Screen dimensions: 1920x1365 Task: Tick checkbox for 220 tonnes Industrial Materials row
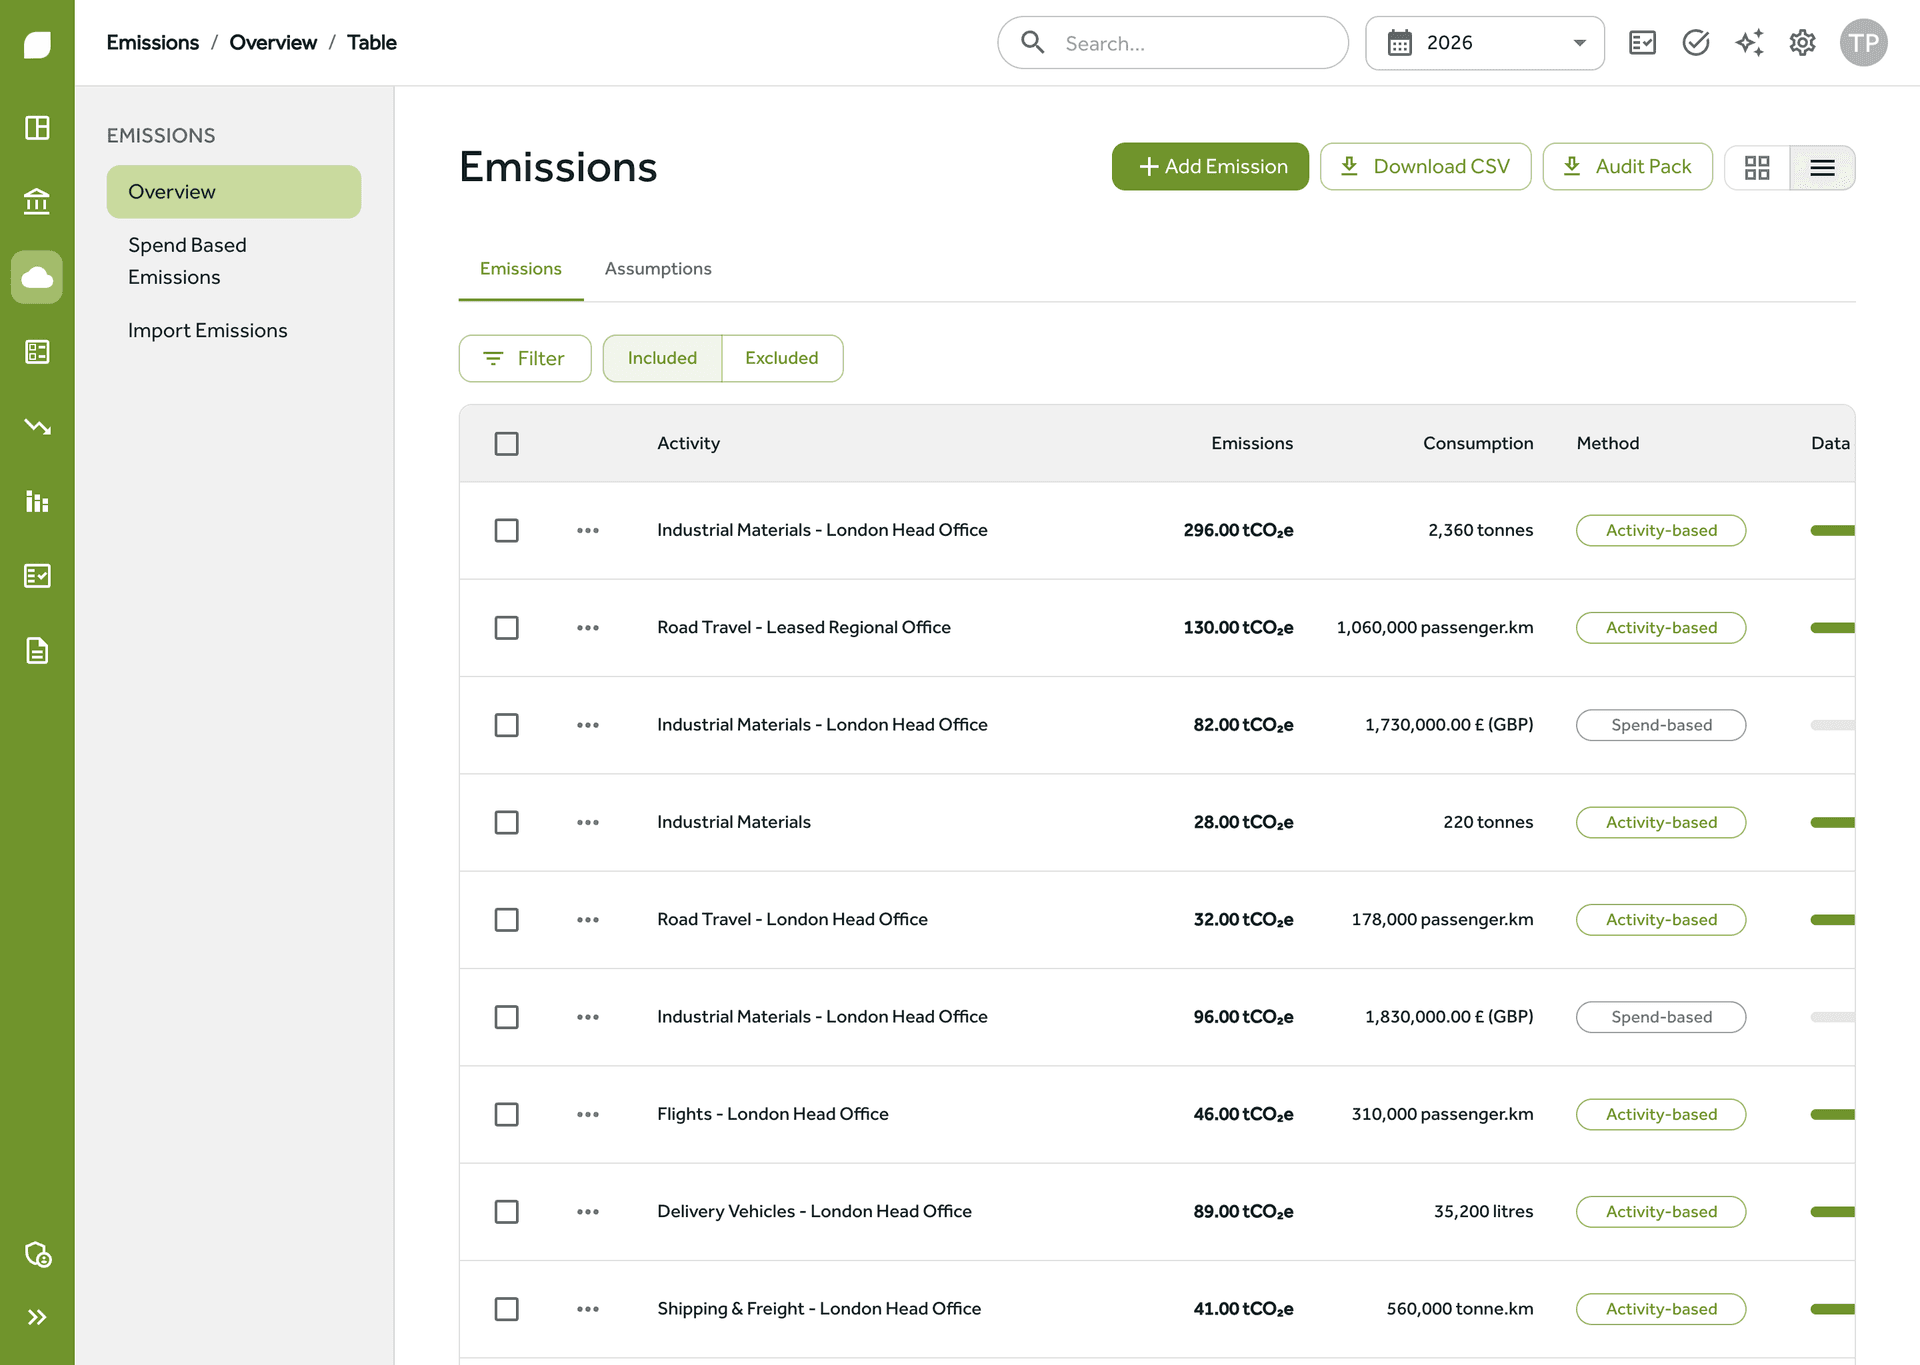click(507, 822)
